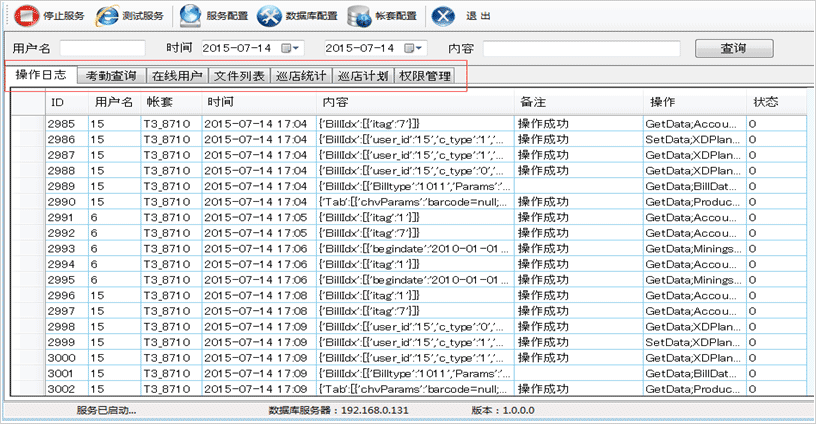Sort by the 时间 column header
The height and width of the screenshot is (424, 816).
tap(260, 102)
